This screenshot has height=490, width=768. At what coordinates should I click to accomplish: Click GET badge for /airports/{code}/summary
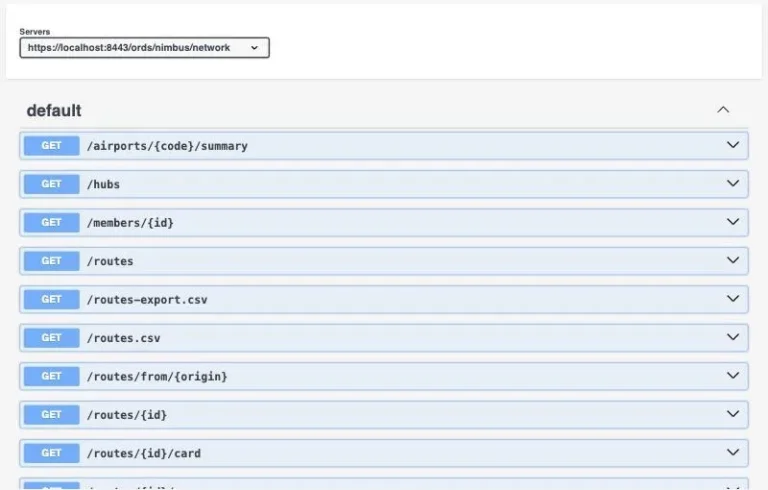tap(51, 146)
